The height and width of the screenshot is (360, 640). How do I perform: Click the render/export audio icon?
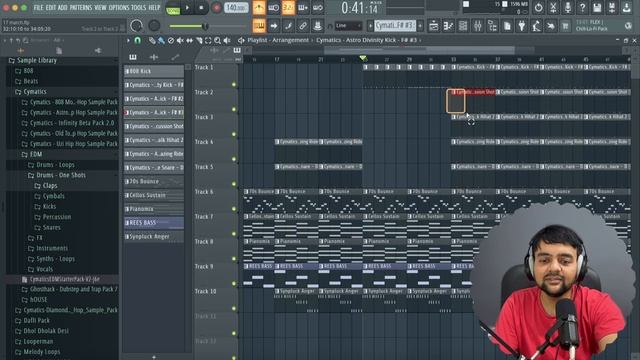point(612,7)
